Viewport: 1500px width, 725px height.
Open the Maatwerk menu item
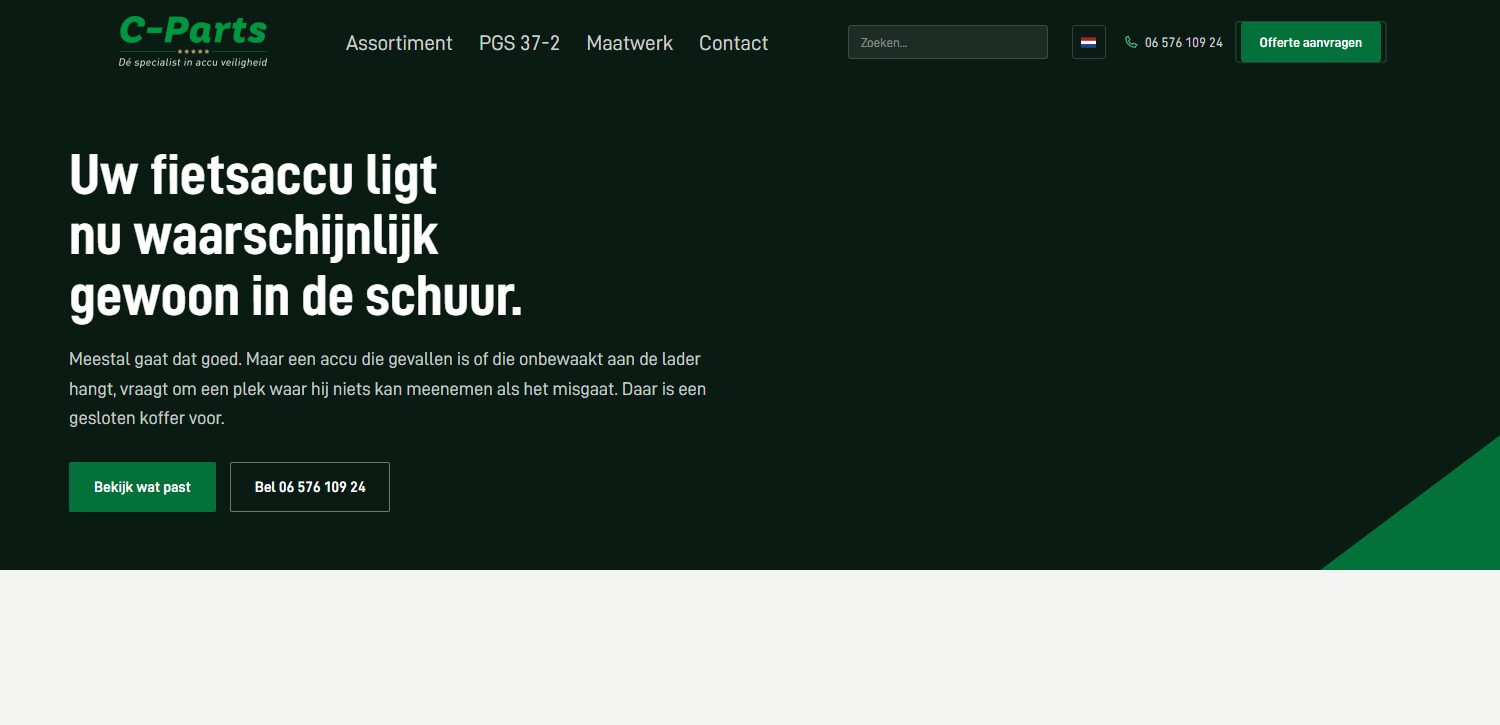[630, 43]
